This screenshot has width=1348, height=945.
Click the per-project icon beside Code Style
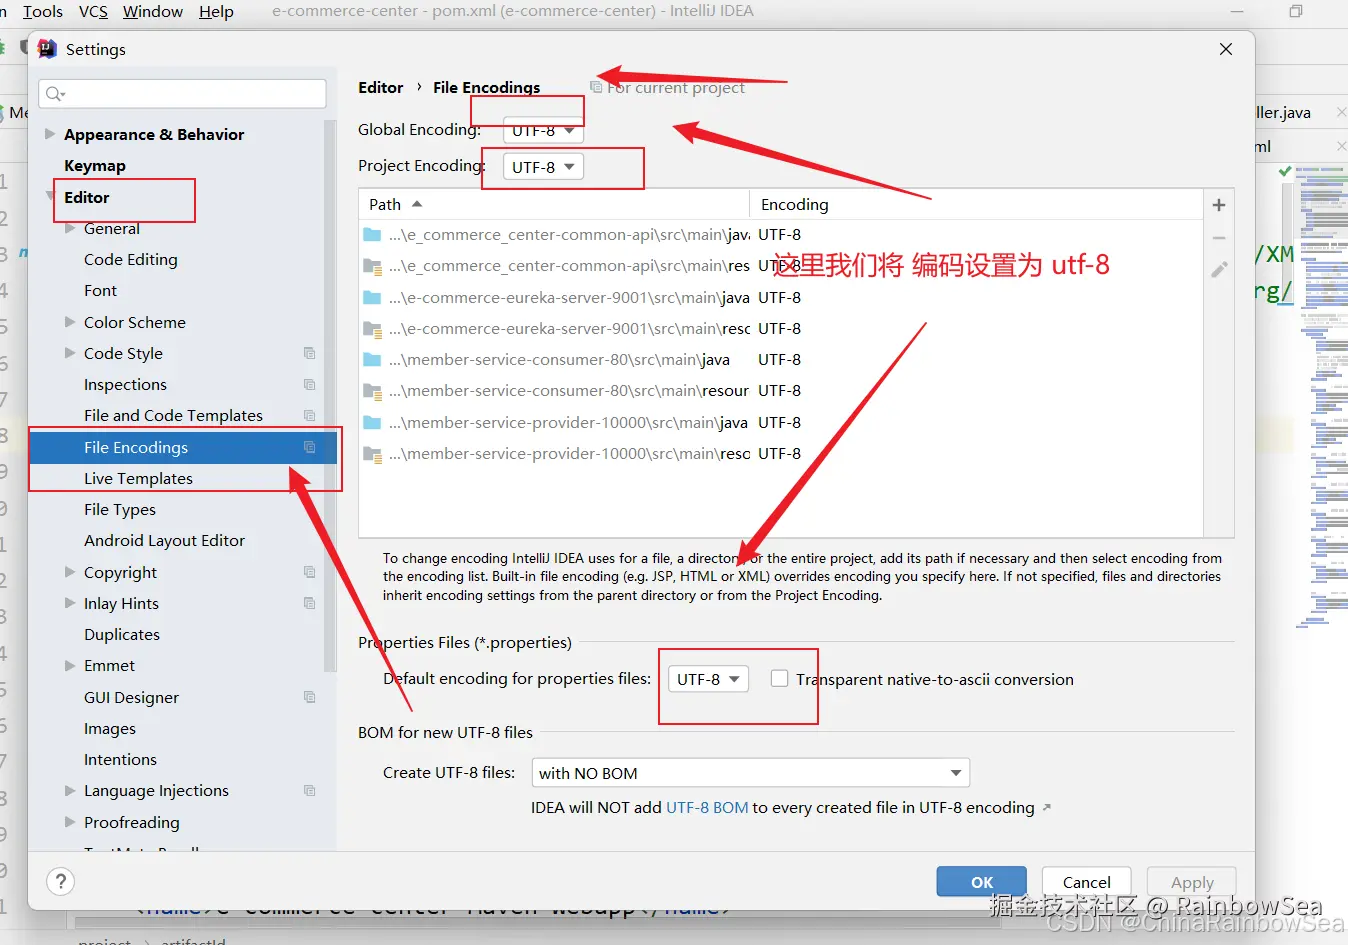310,353
